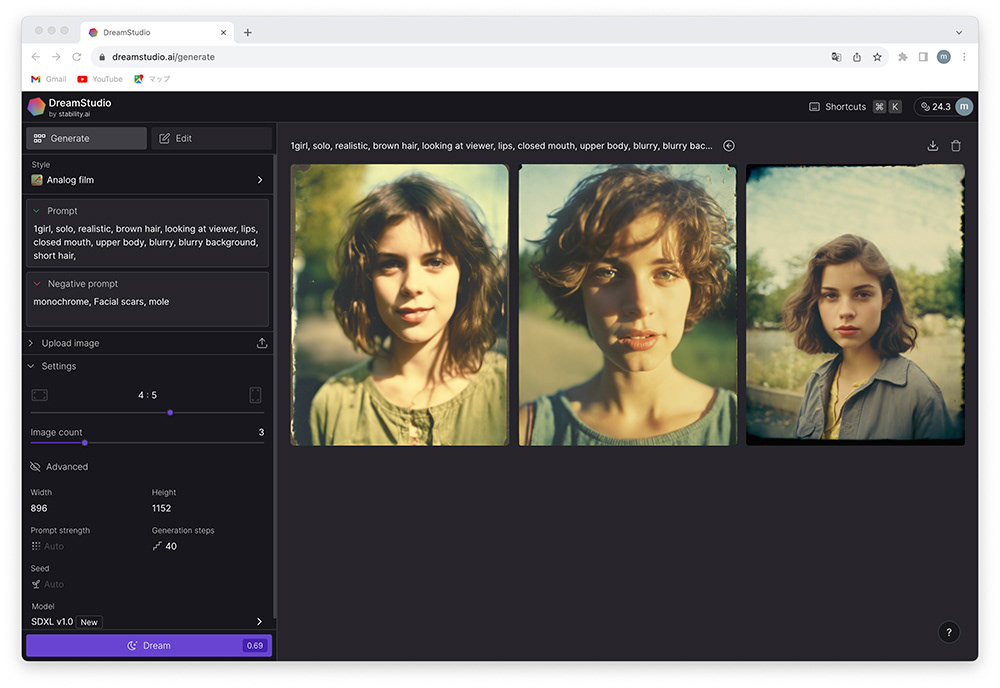The image size is (1000, 688).
Task: Click the help question mark button
Action: pos(949,633)
